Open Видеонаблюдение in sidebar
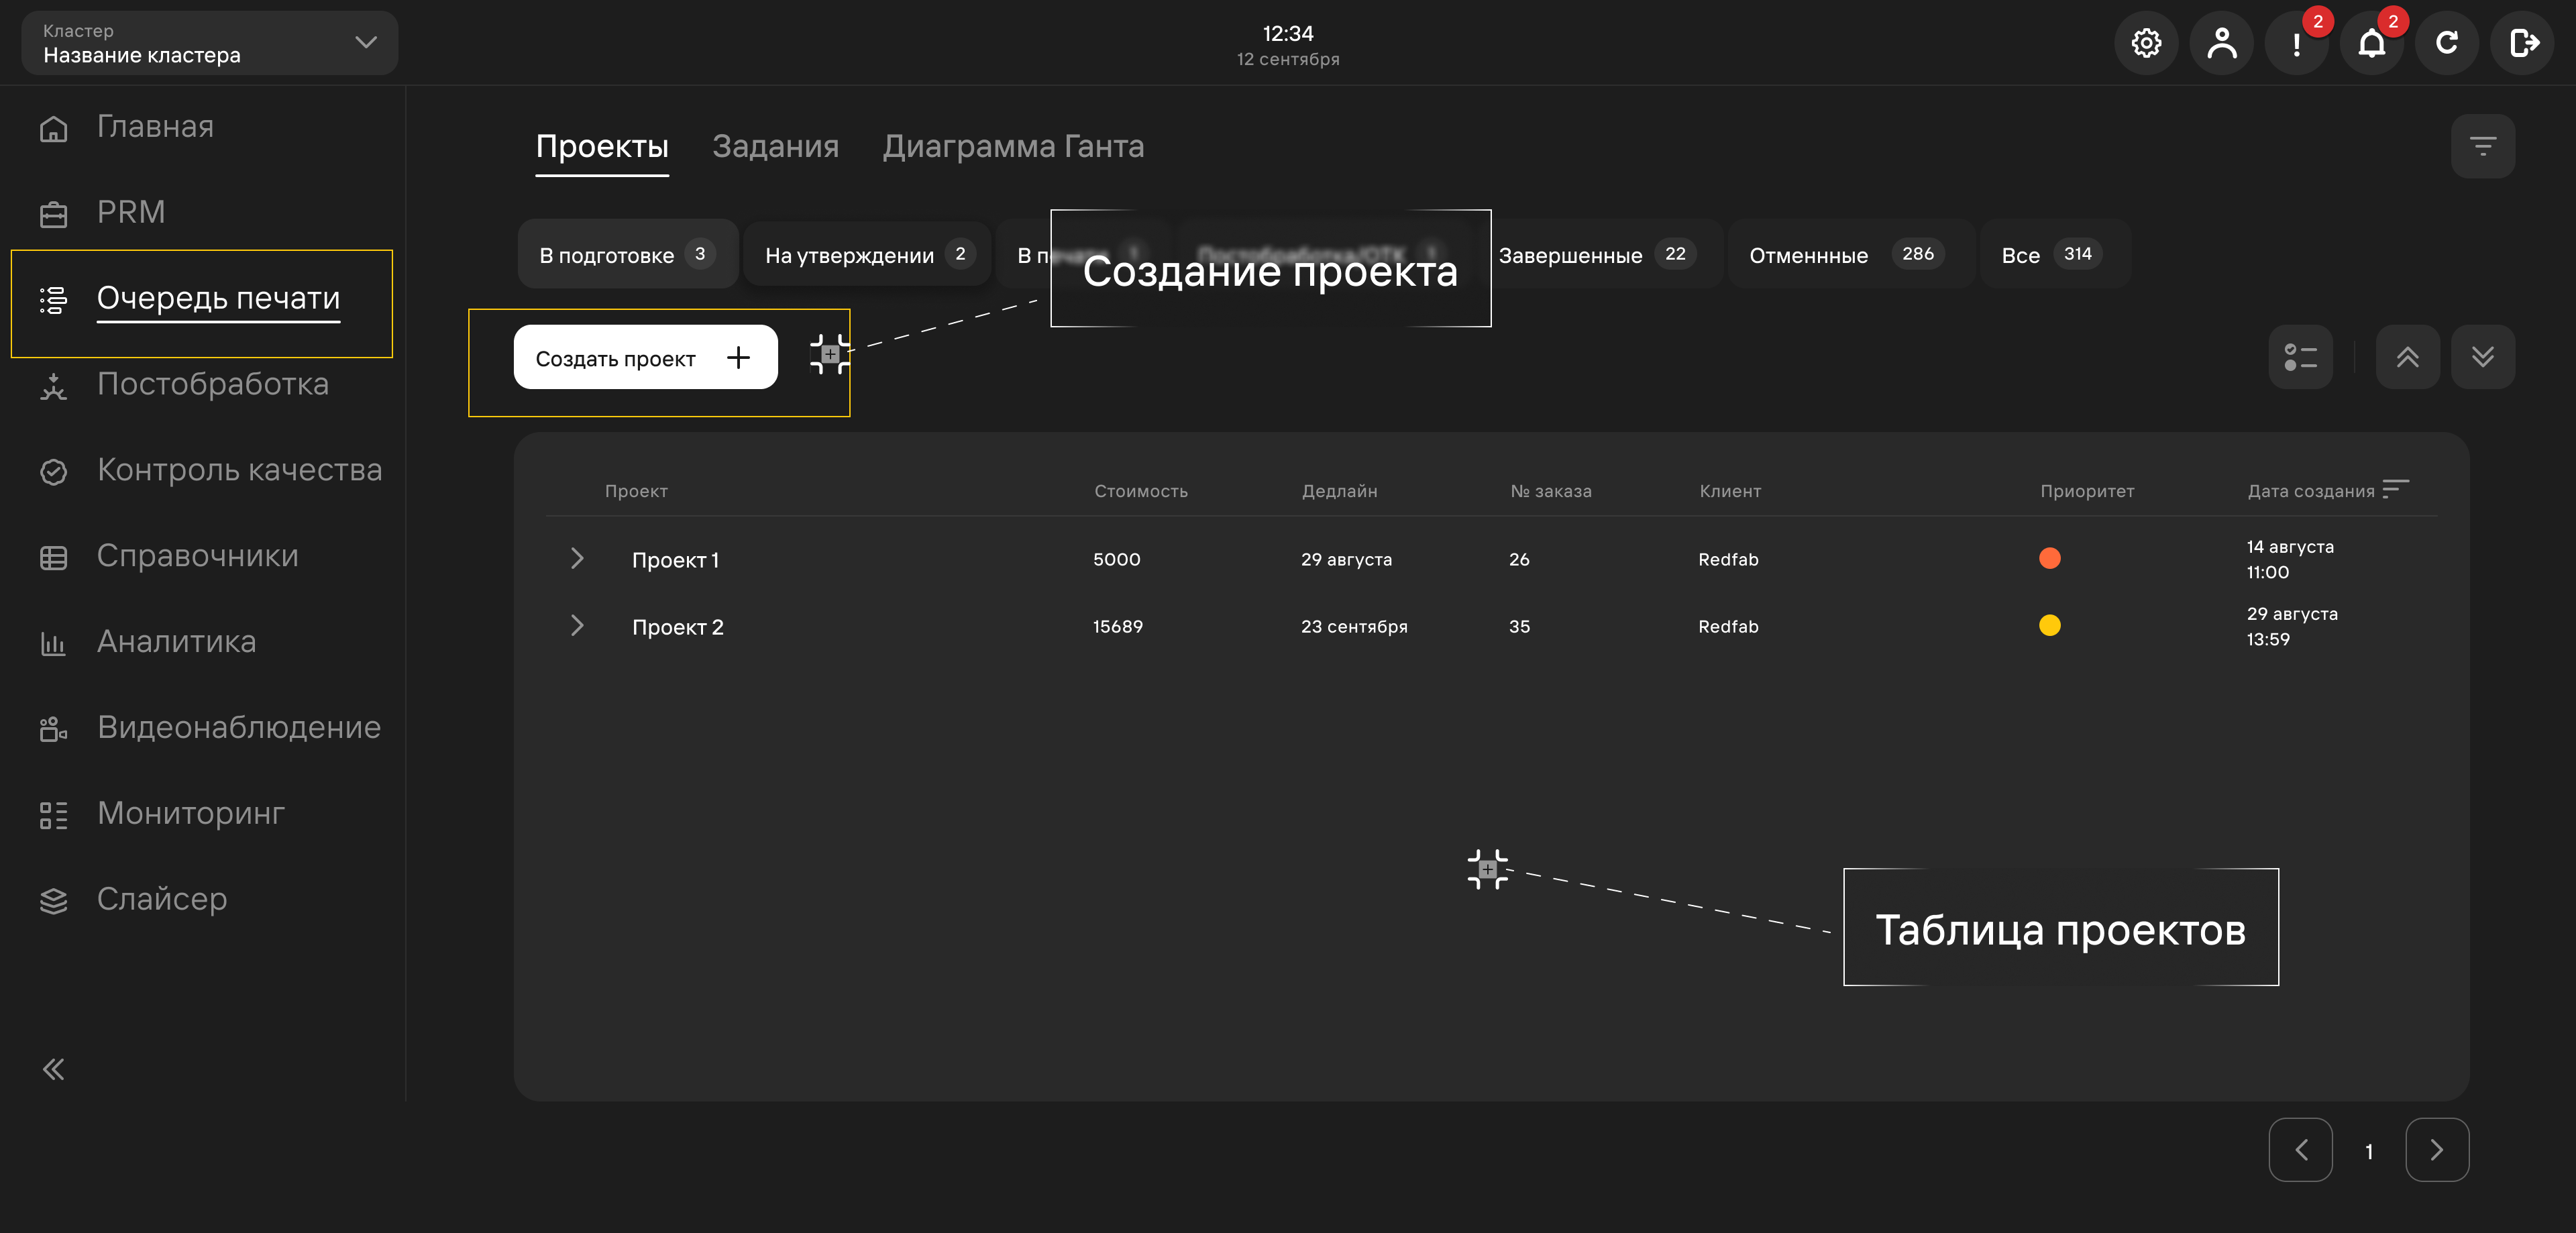 [210, 728]
